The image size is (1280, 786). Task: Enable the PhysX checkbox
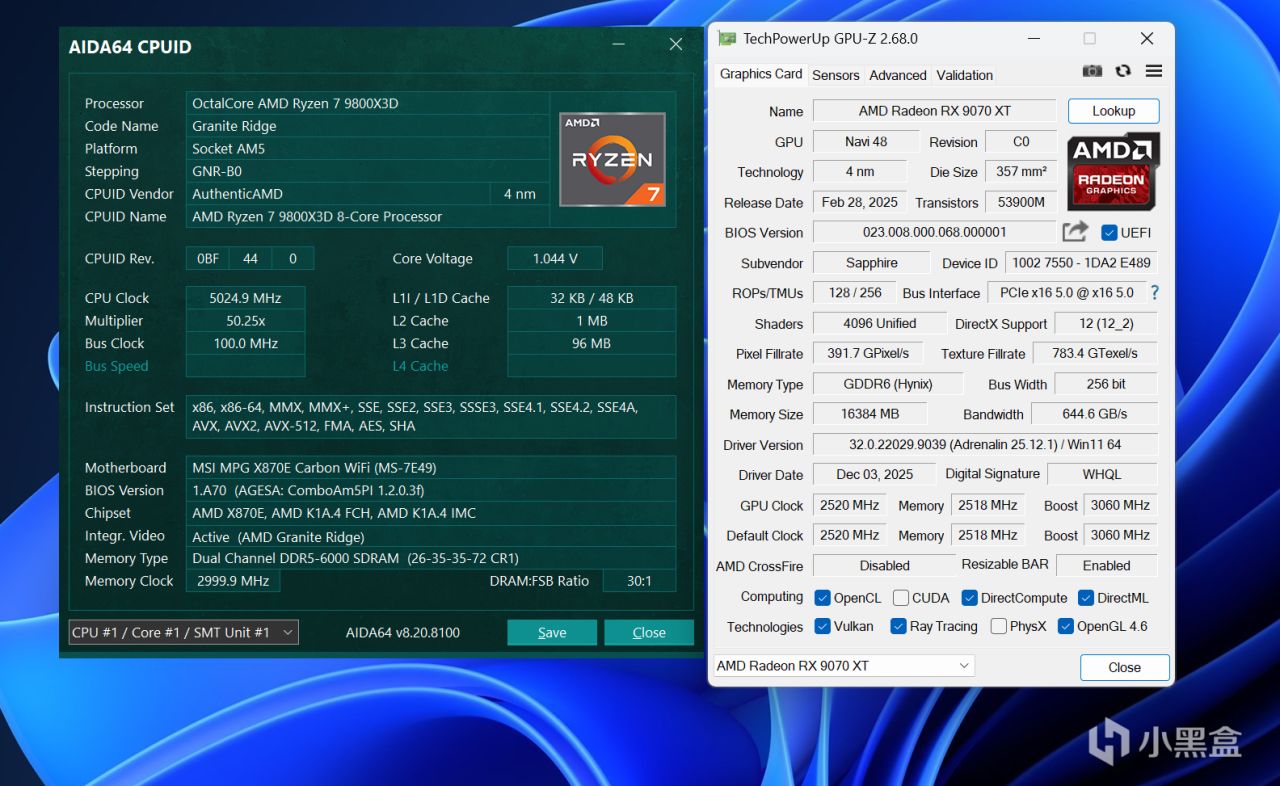pyautogui.click(x=999, y=626)
